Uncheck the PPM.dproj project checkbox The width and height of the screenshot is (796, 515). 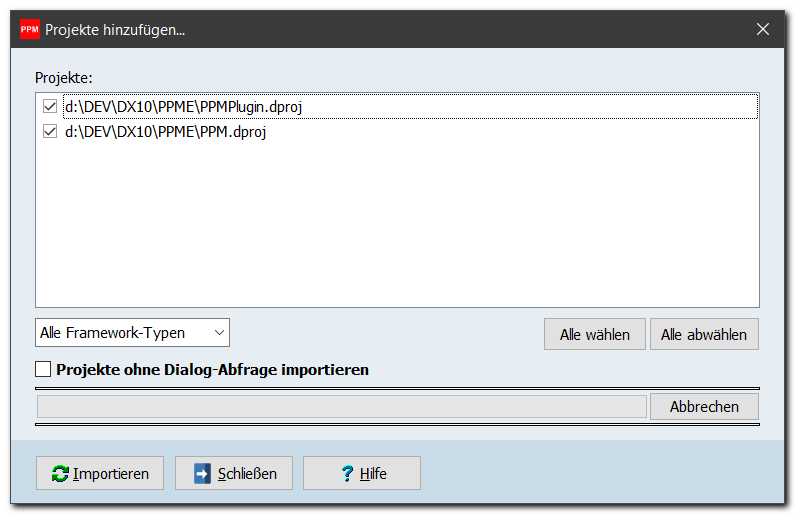point(50,131)
